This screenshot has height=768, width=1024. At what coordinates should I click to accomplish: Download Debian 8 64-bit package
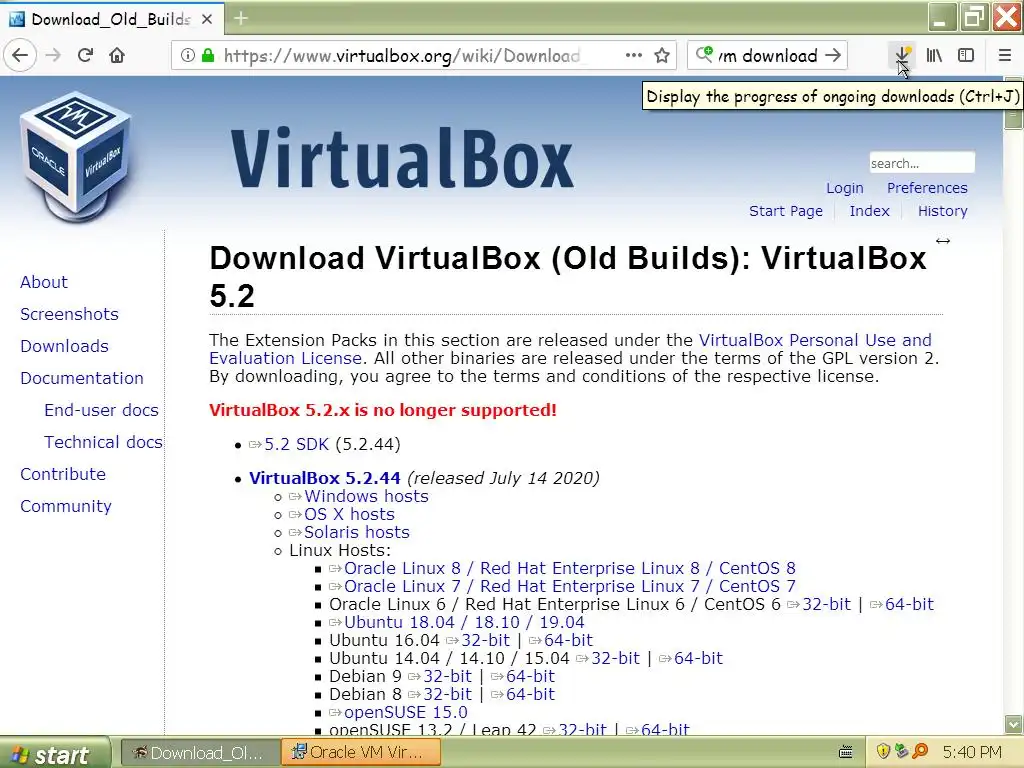[x=530, y=694]
